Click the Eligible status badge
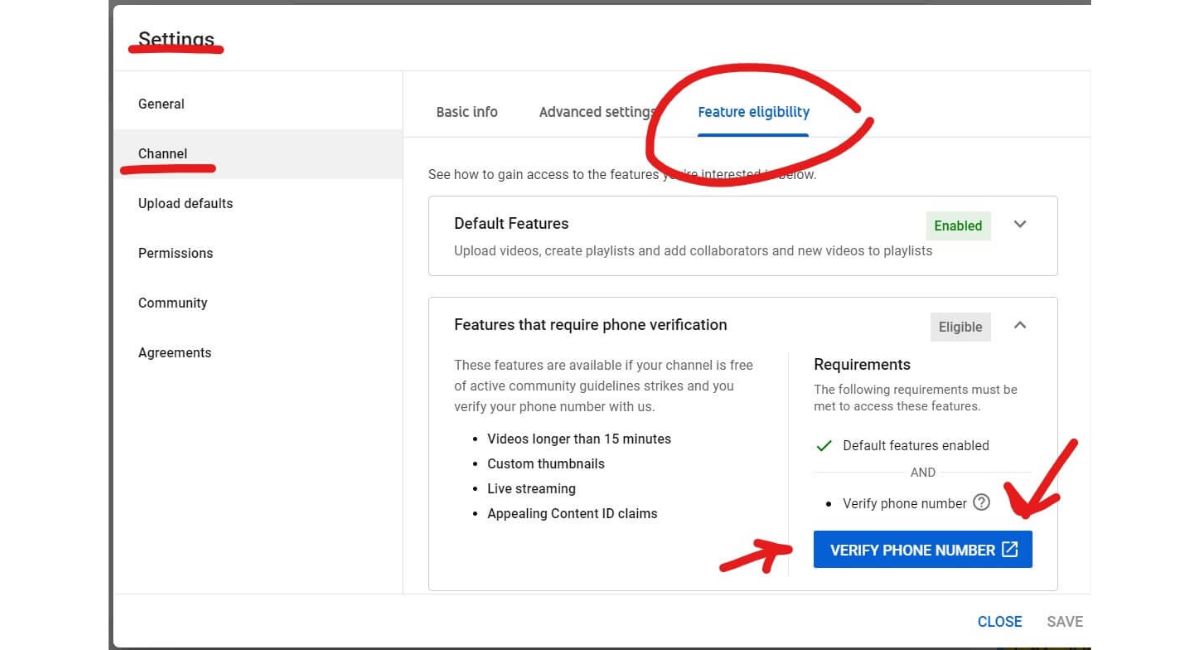The width and height of the screenshot is (1200, 650). click(x=960, y=327)
